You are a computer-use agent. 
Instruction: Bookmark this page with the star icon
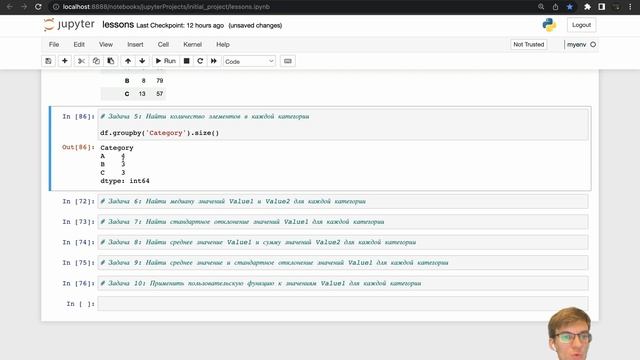[x=570, y=7]
